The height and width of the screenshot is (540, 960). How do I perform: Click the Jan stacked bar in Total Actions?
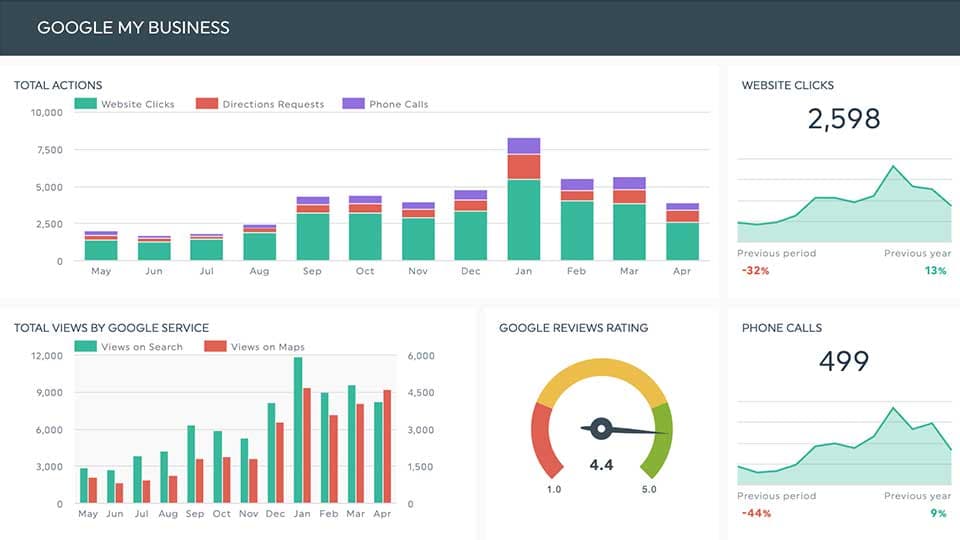point(524,199)
